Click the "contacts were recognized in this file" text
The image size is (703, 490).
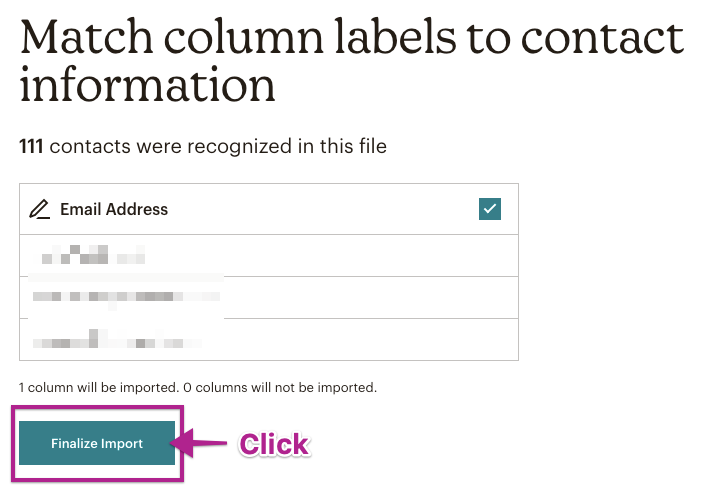(218, 147)
